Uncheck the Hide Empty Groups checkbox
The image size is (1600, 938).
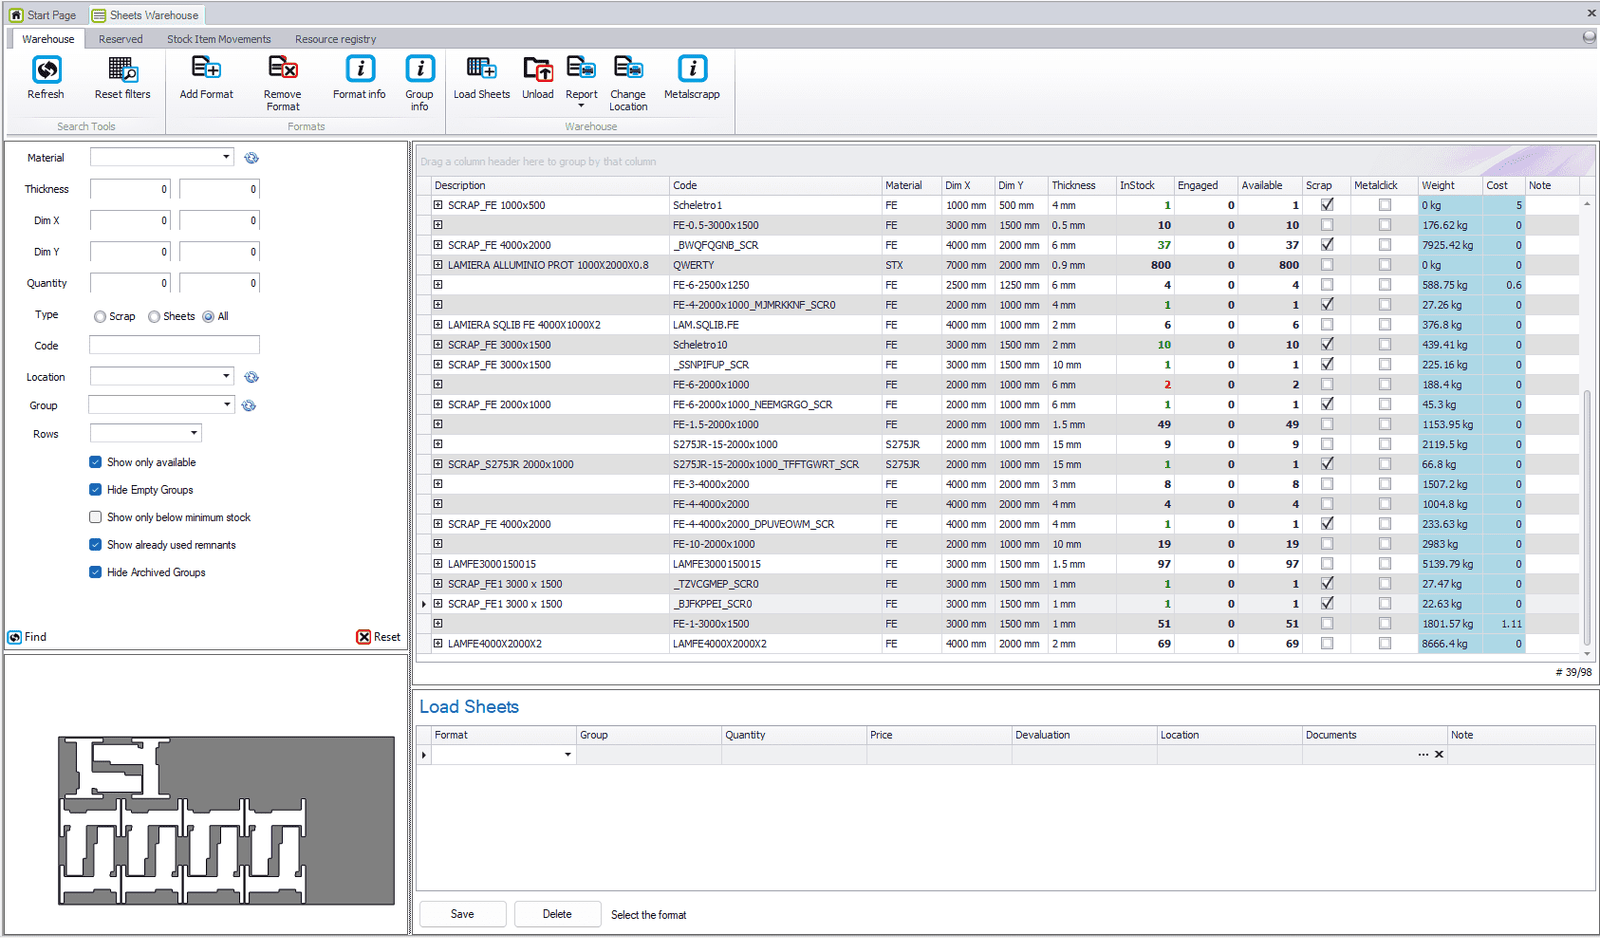pyautogui.click(x=96, y=490)
